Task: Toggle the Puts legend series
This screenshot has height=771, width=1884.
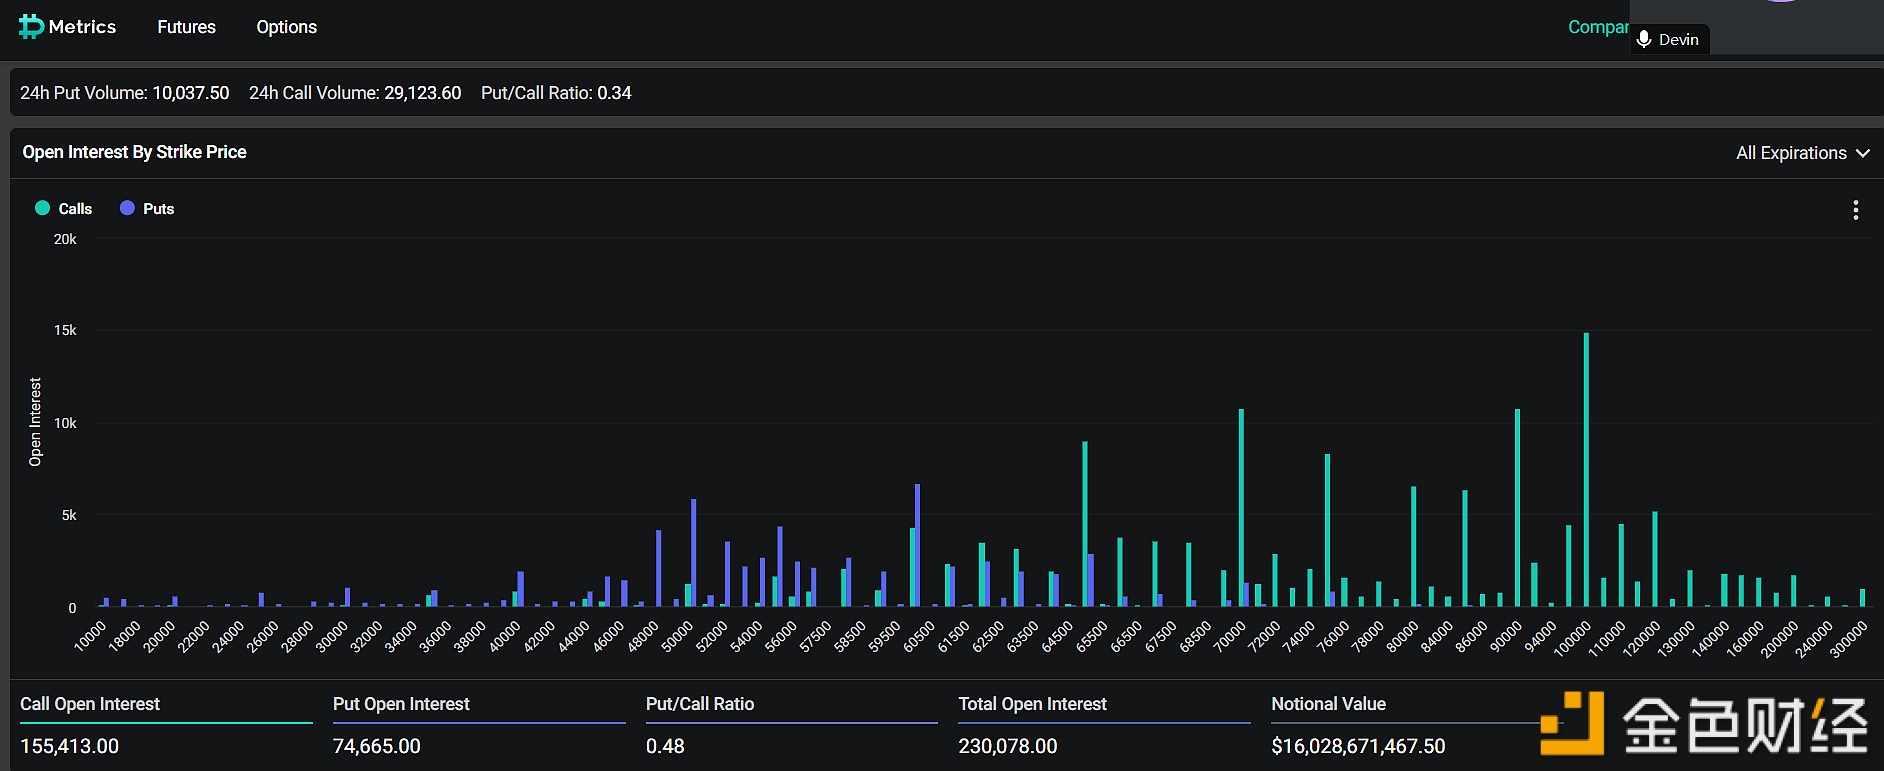Action: click(x=147, y=208)
